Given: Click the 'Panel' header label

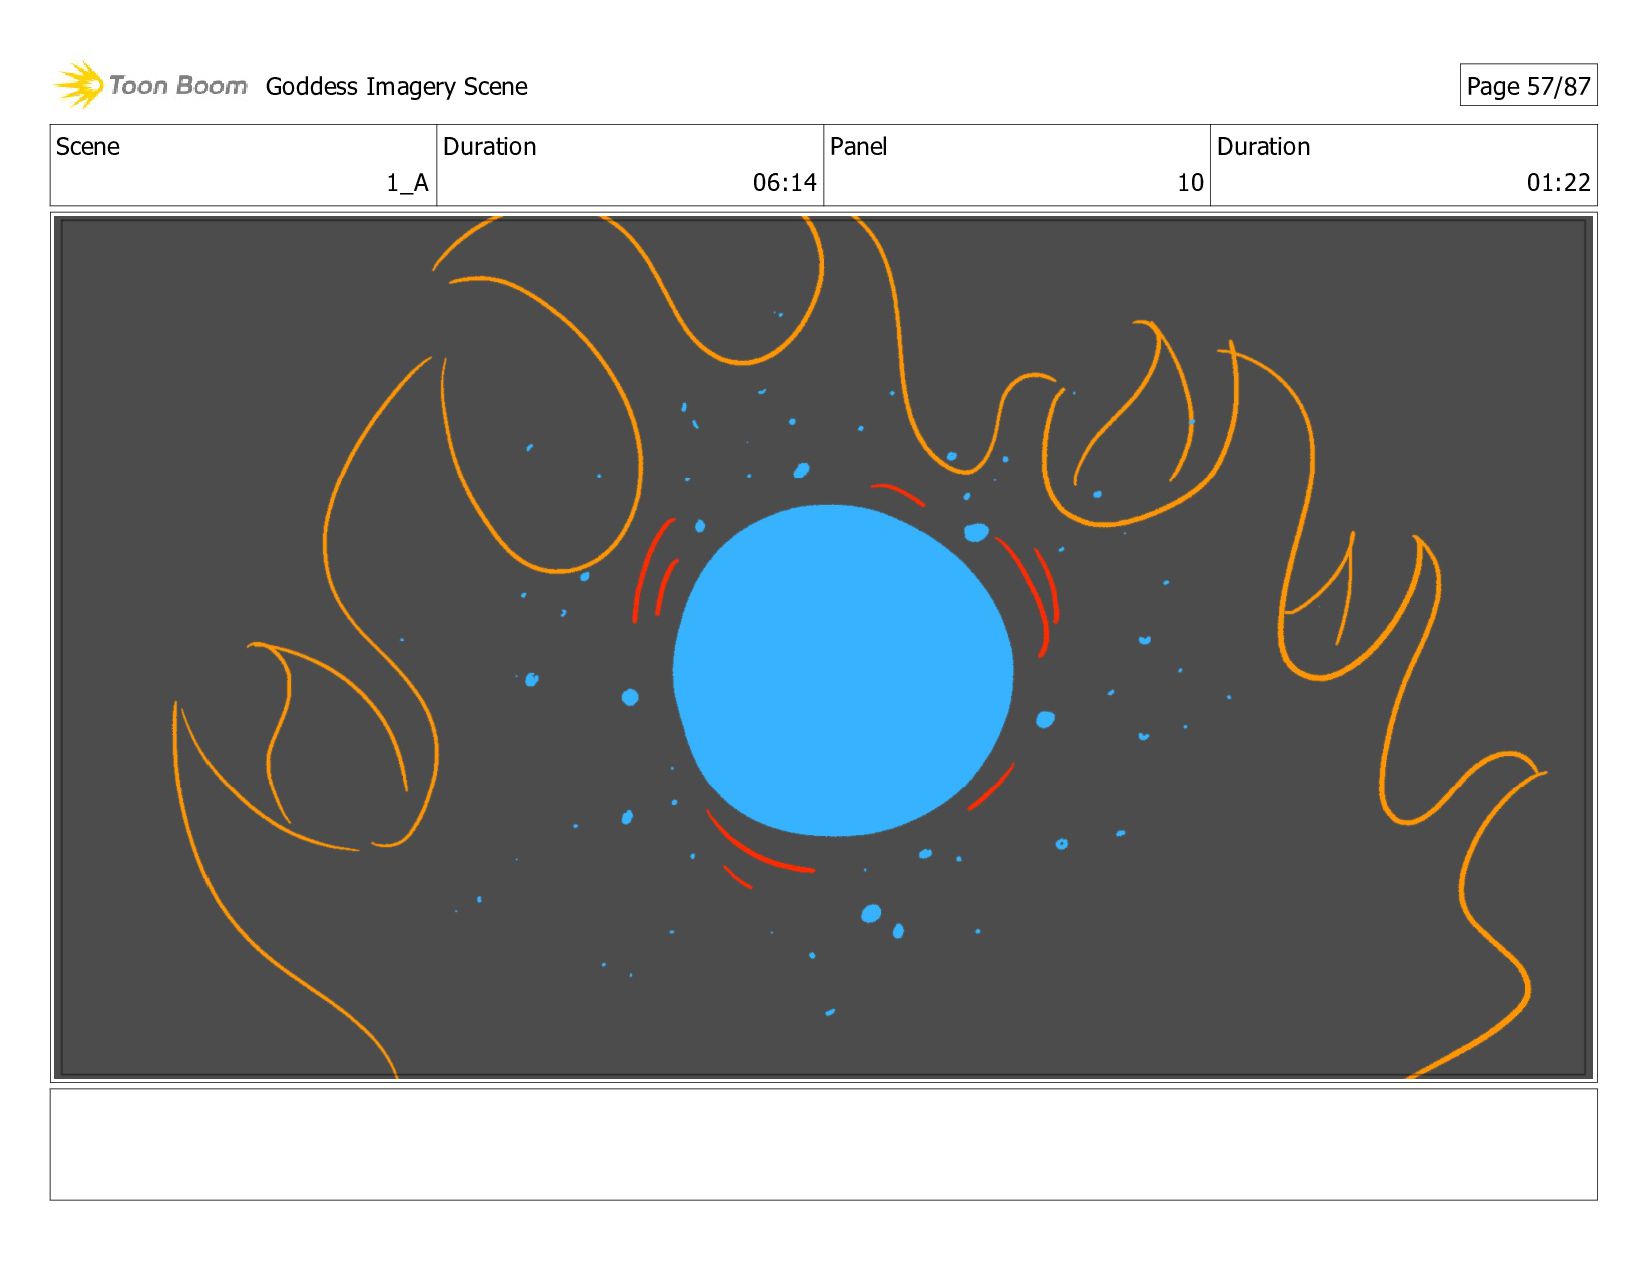Looking at the screenshot, I should (859, 147).
